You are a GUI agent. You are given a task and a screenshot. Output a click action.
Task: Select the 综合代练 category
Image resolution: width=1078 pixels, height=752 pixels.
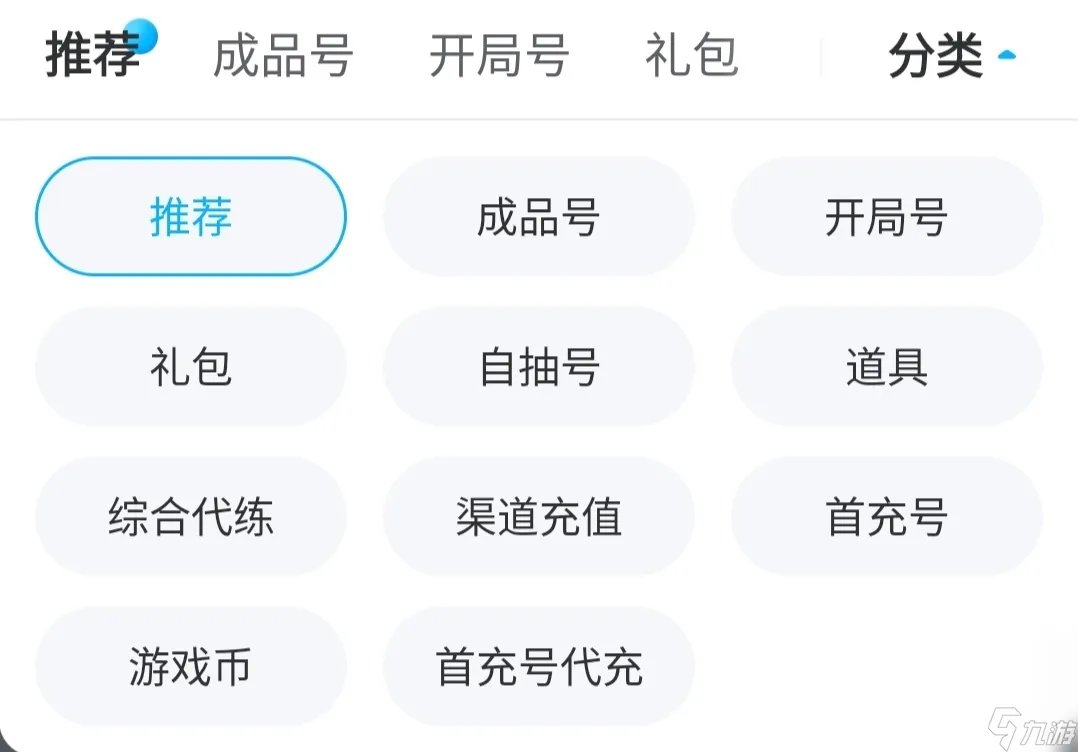[x=190, y=517]
